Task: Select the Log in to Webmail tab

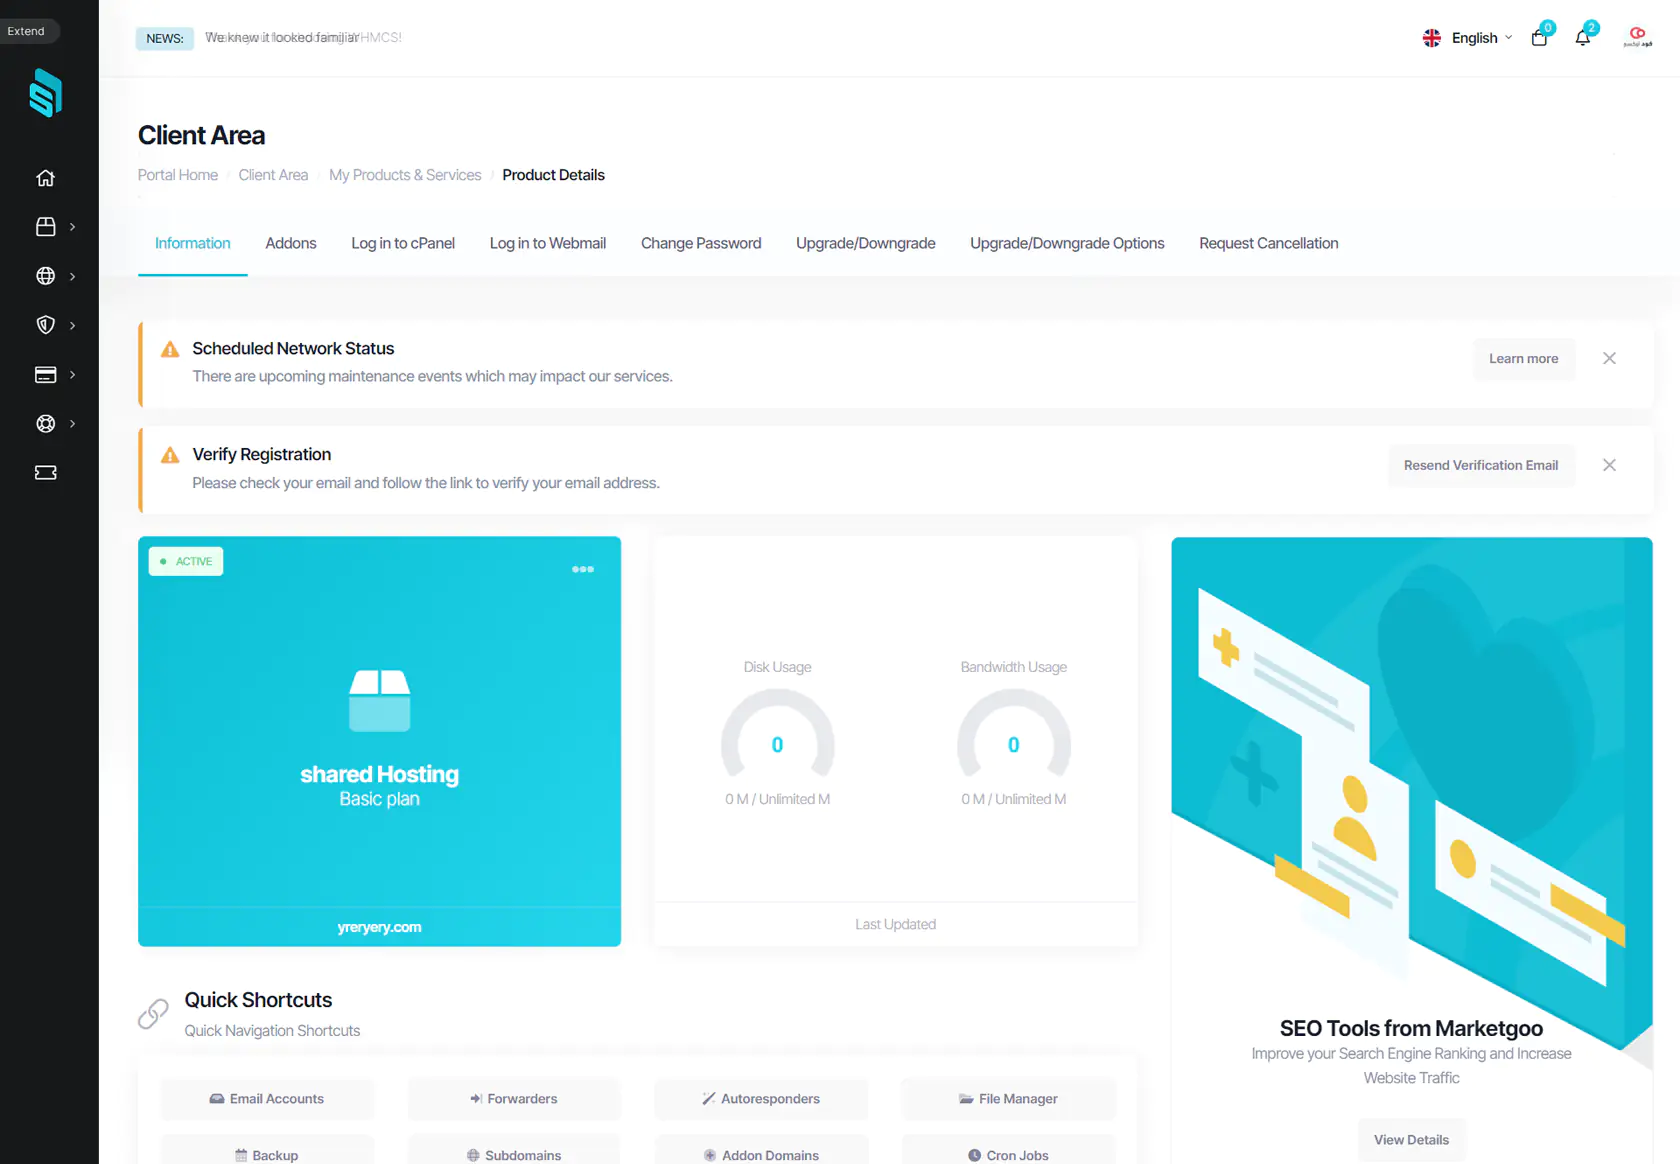Action: 548,243
